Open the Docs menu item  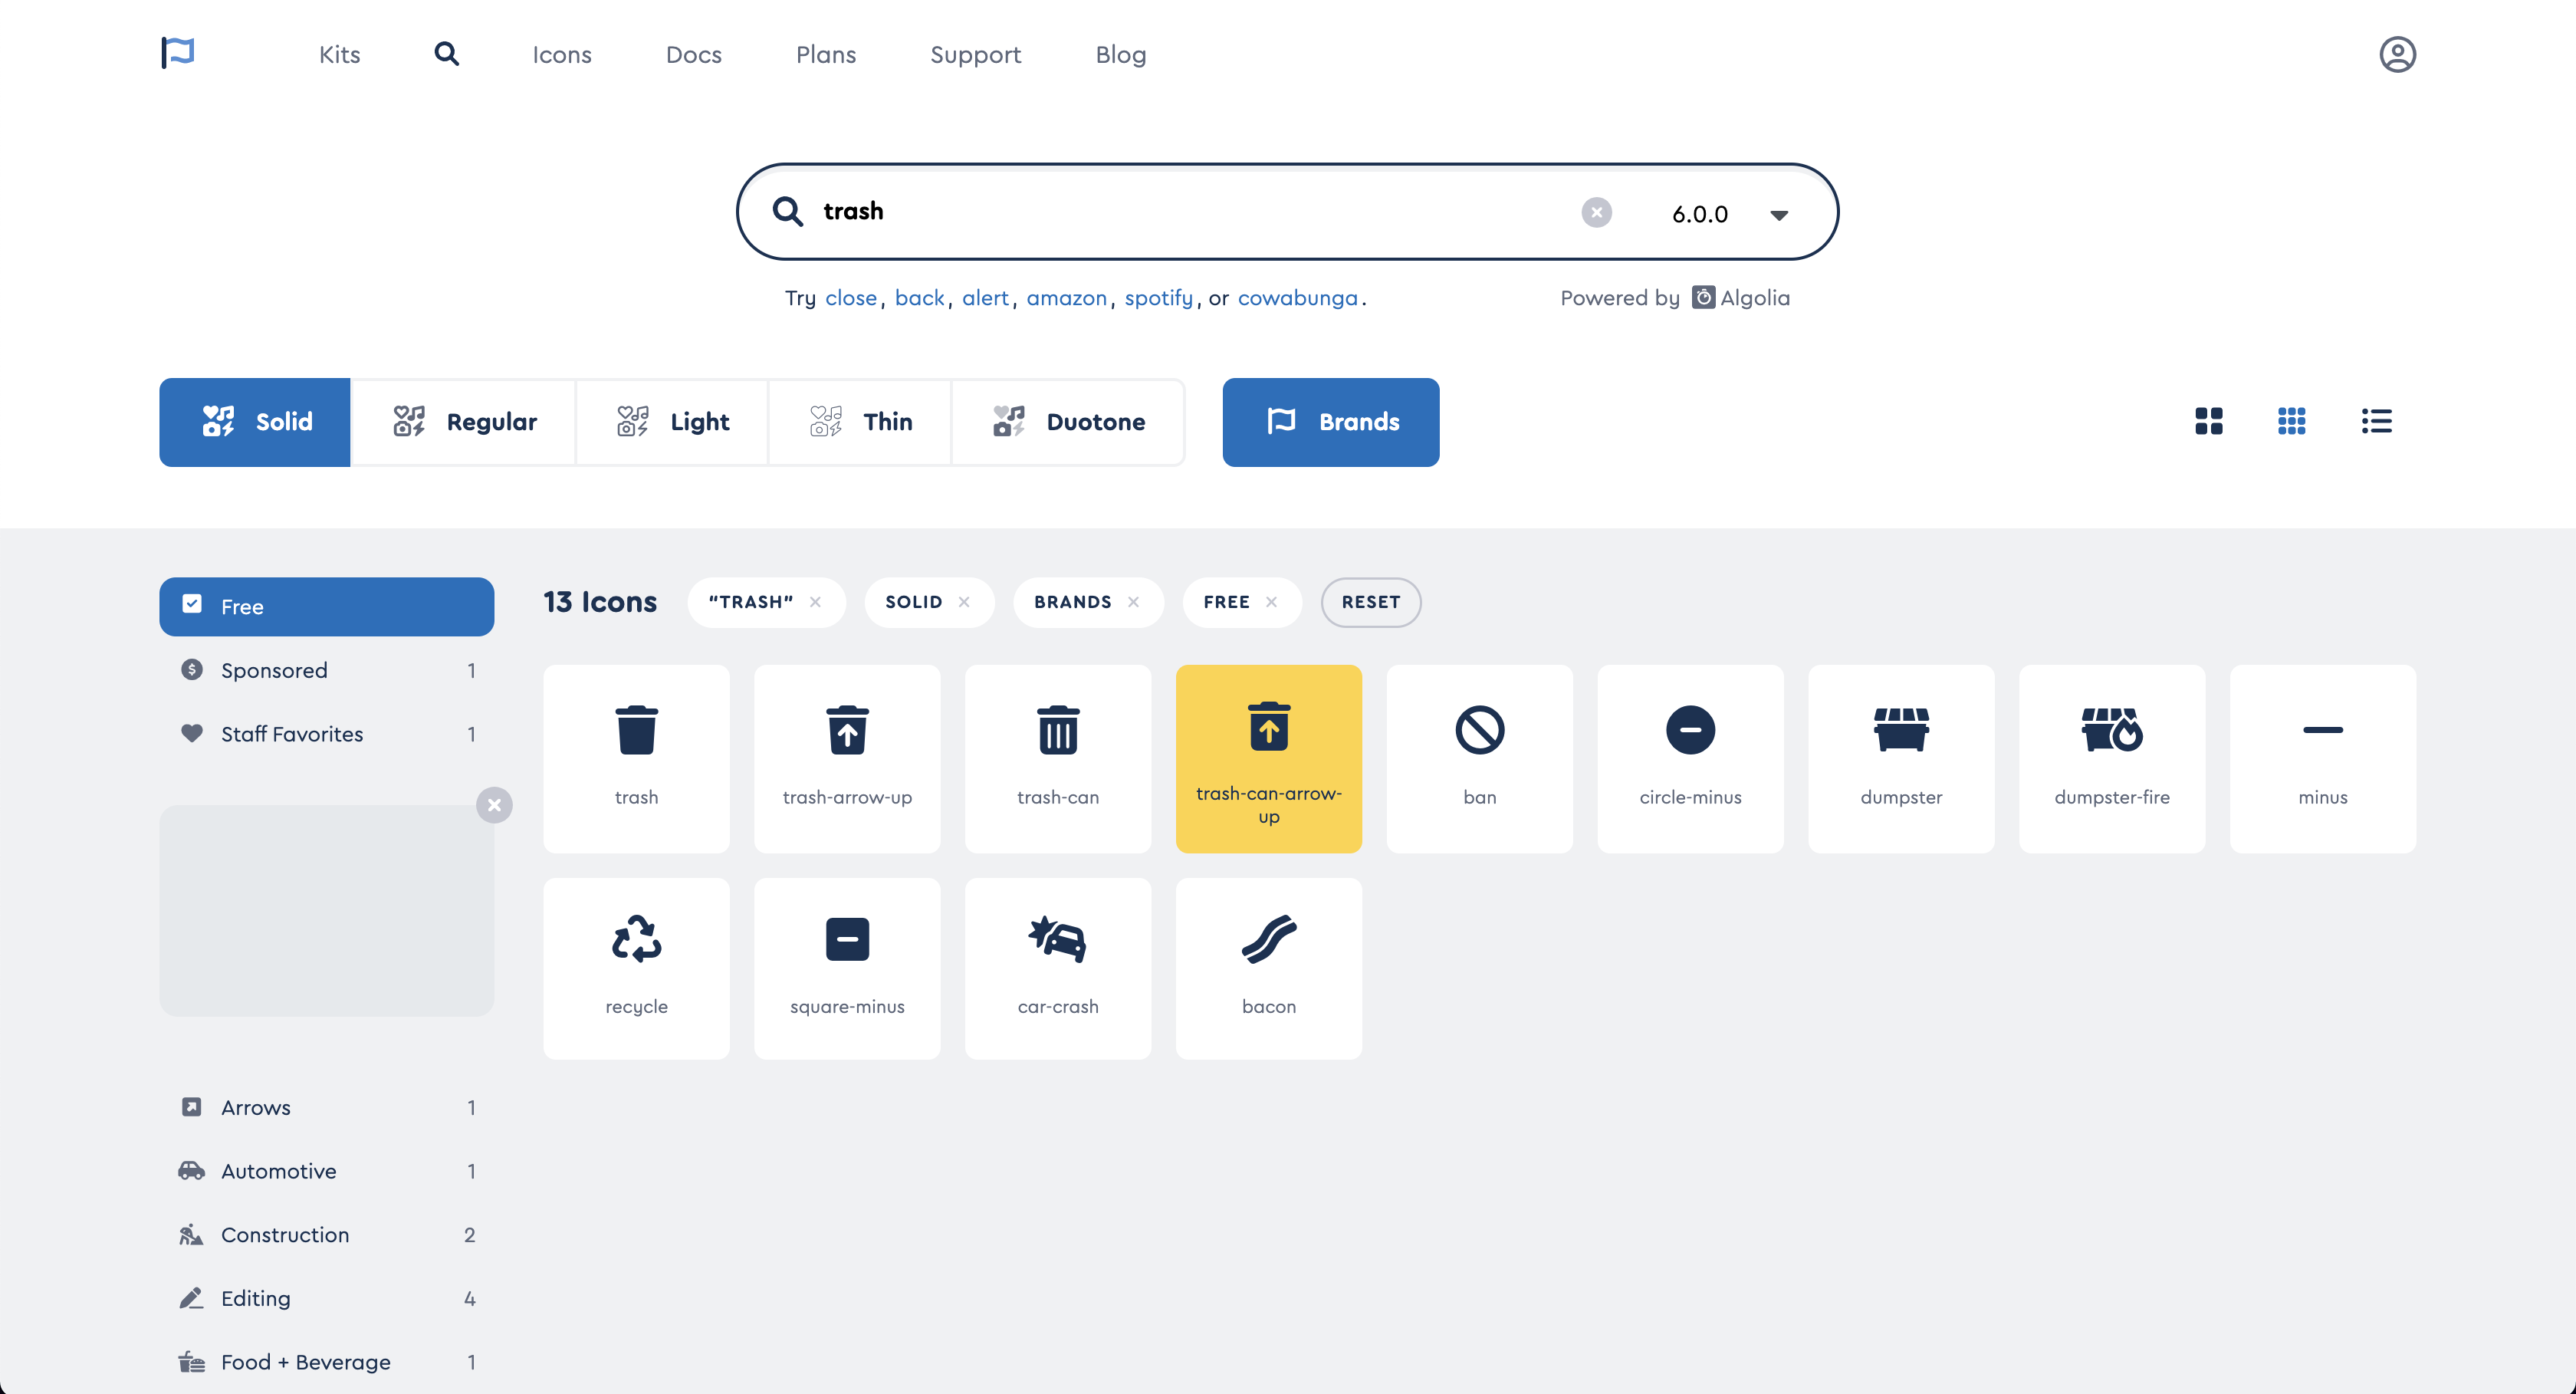coord(693,54)
